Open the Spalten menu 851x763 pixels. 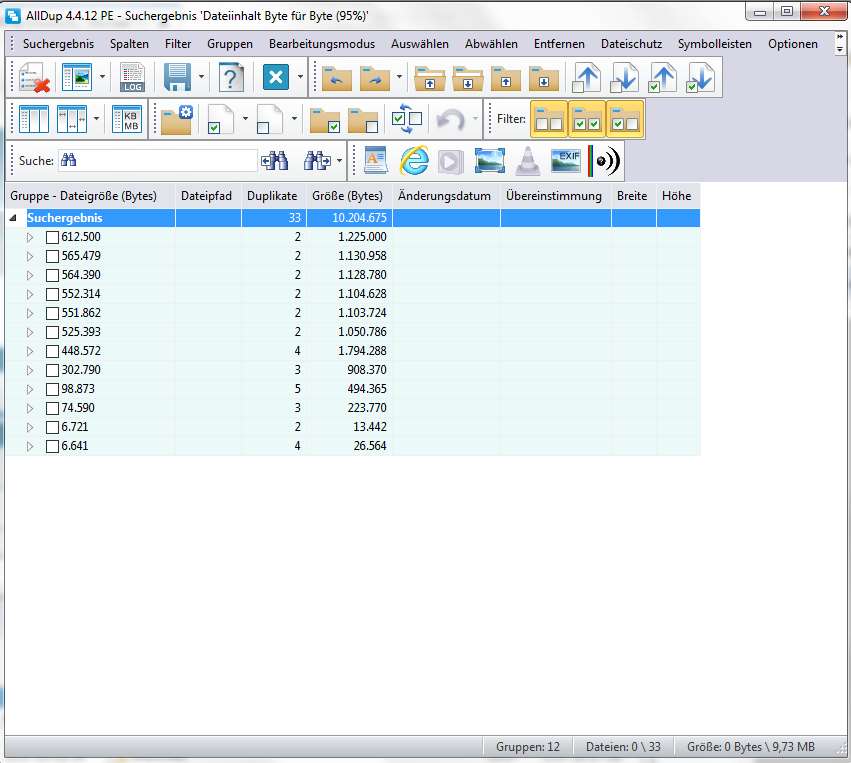(x=129, y=44)
